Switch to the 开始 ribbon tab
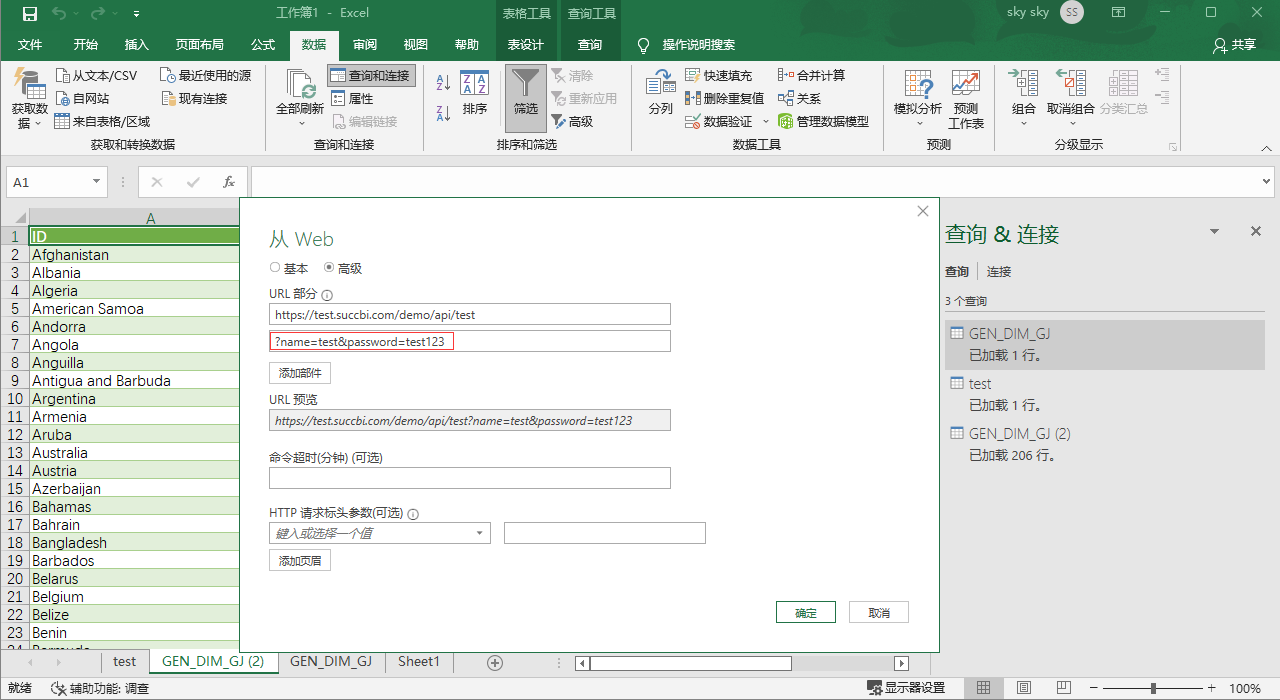 [x=84, y=43]
